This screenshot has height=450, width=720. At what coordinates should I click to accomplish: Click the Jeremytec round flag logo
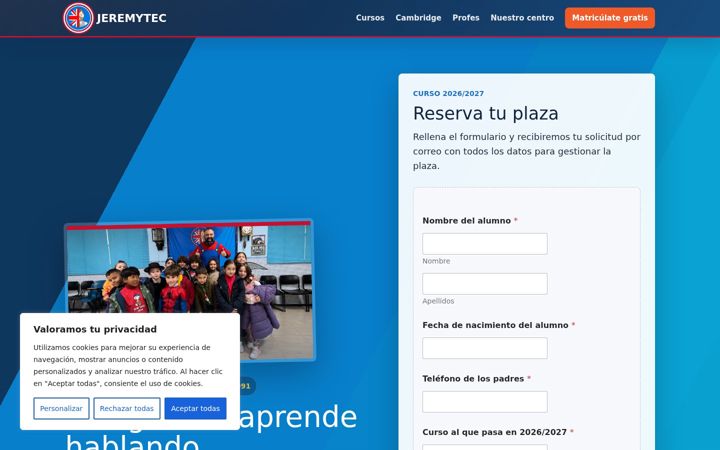78,18
